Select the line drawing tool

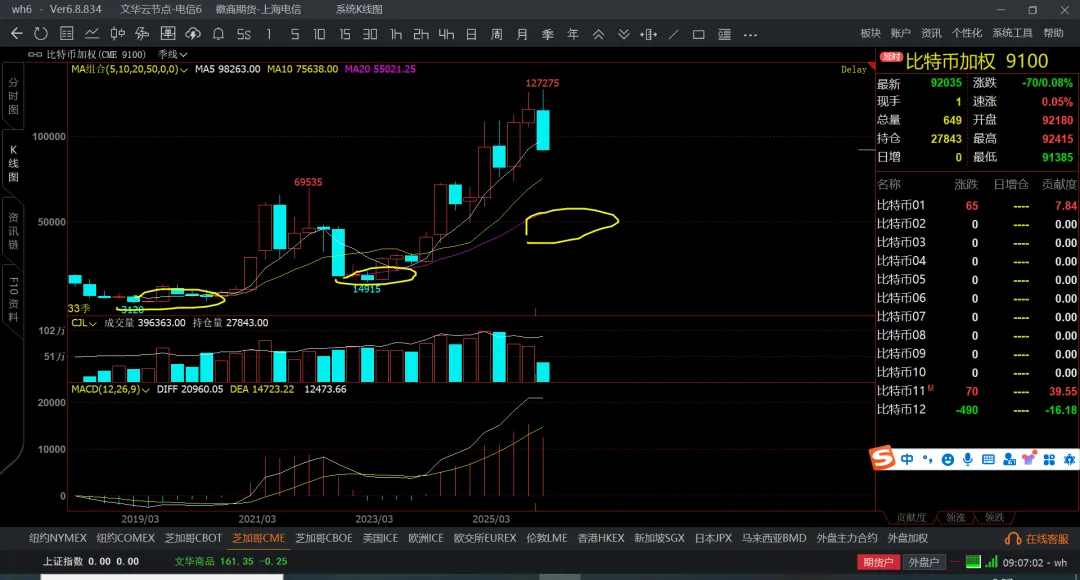click(674, 34)
